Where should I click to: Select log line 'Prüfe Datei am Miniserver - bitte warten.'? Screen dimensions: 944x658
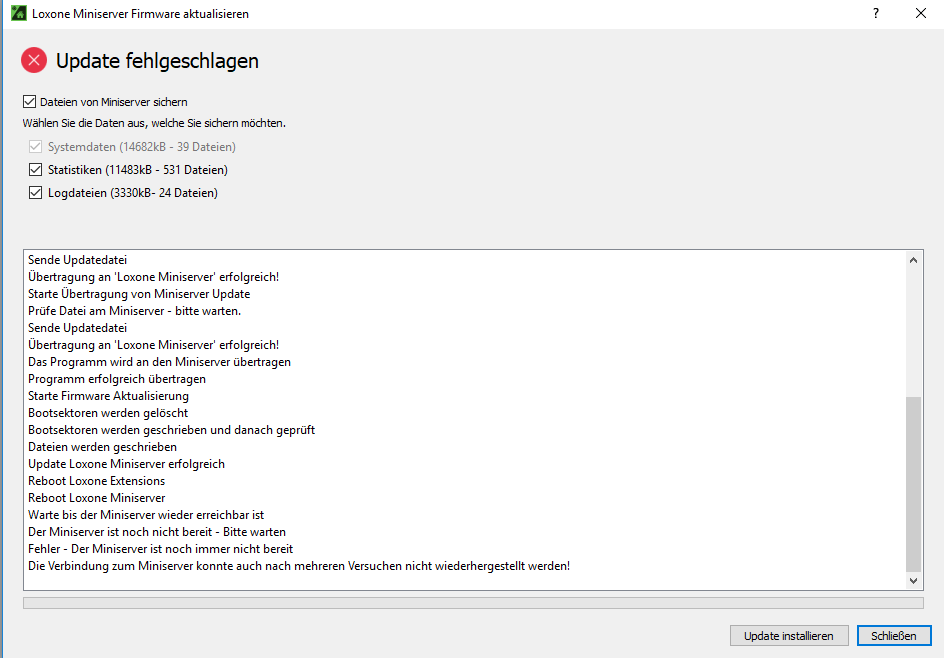pos(134,311)
